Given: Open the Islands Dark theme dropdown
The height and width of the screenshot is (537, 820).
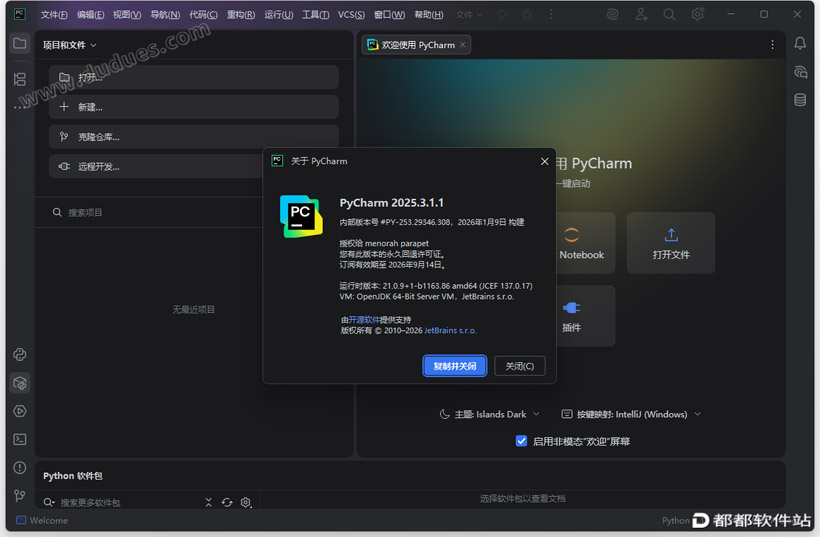Looking at the screenshot, I should click(x=489, y=414).
